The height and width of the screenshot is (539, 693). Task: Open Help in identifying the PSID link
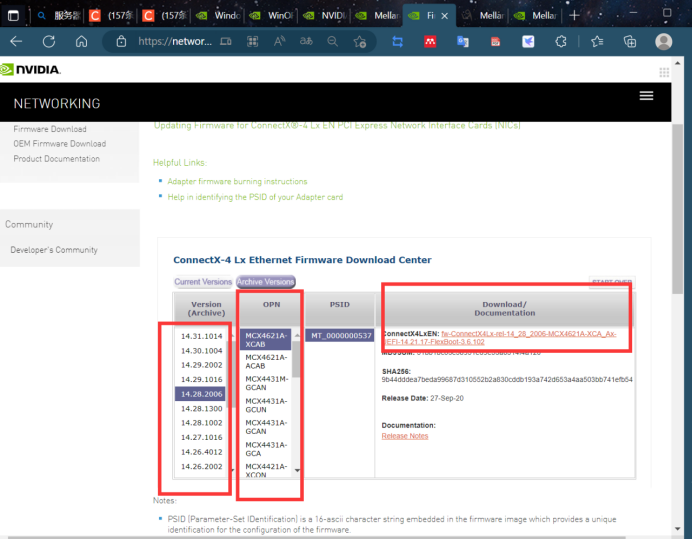click(x=255, y=197)
